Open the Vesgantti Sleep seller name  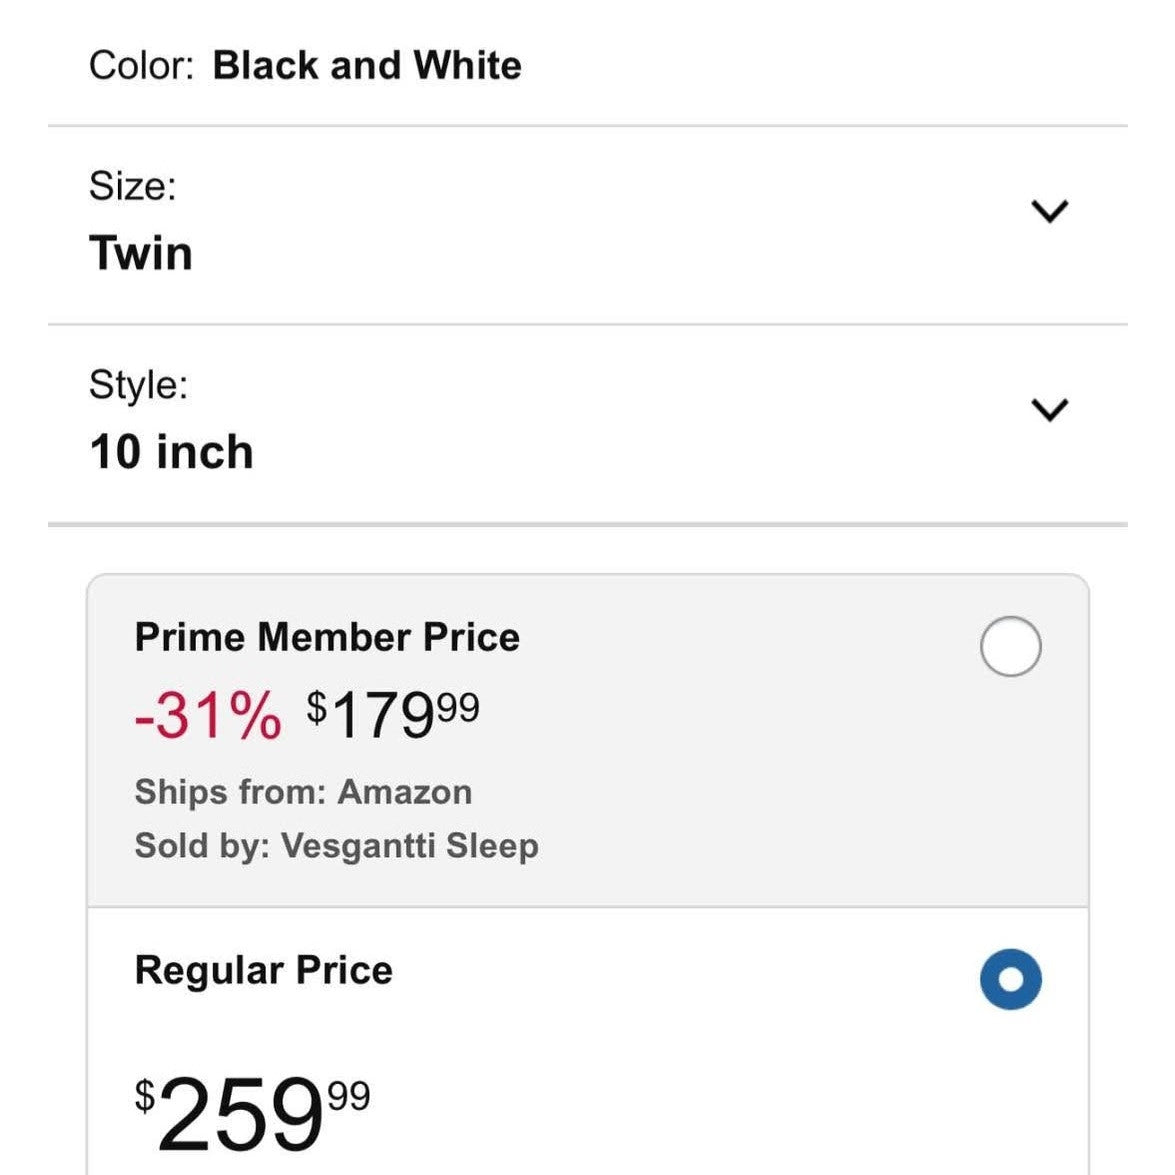point(410,846)
